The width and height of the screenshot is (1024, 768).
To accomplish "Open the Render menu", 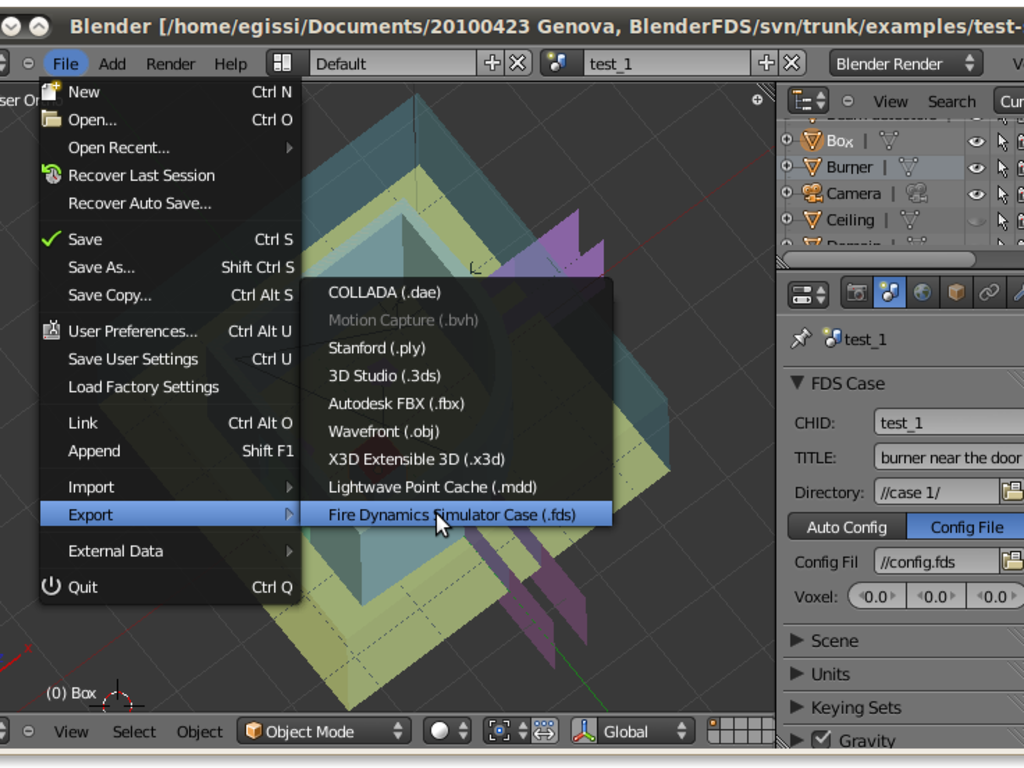I will point(170,63).
